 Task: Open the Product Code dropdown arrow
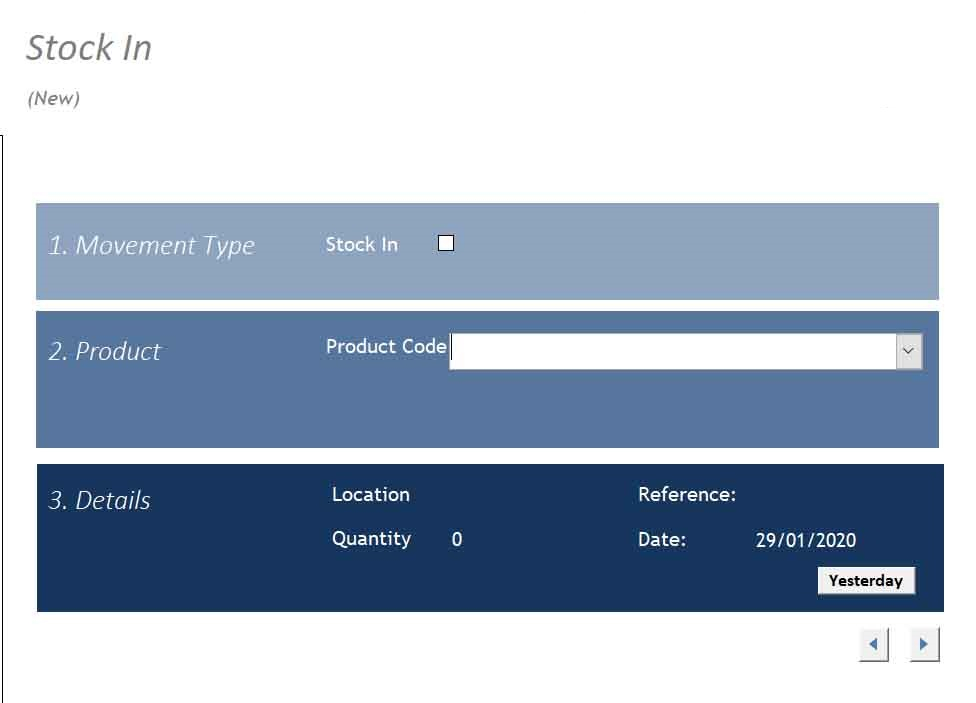(907, 351)
